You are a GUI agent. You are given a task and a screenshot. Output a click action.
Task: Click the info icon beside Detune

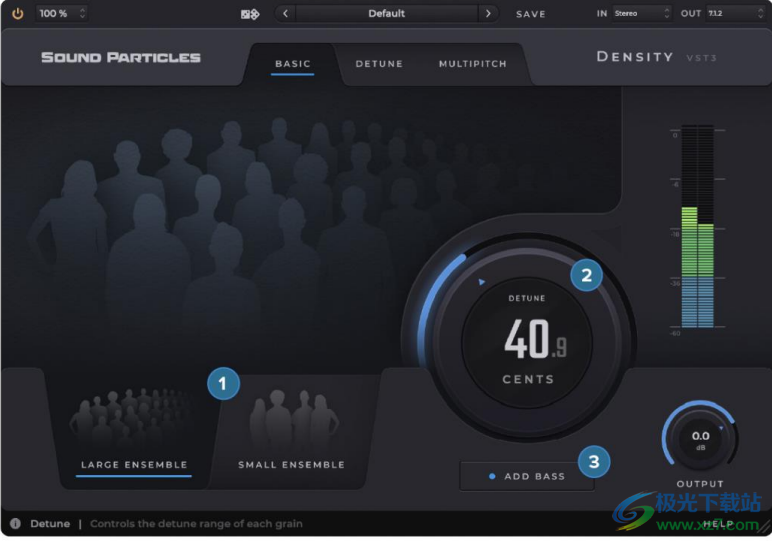point(15,523)
